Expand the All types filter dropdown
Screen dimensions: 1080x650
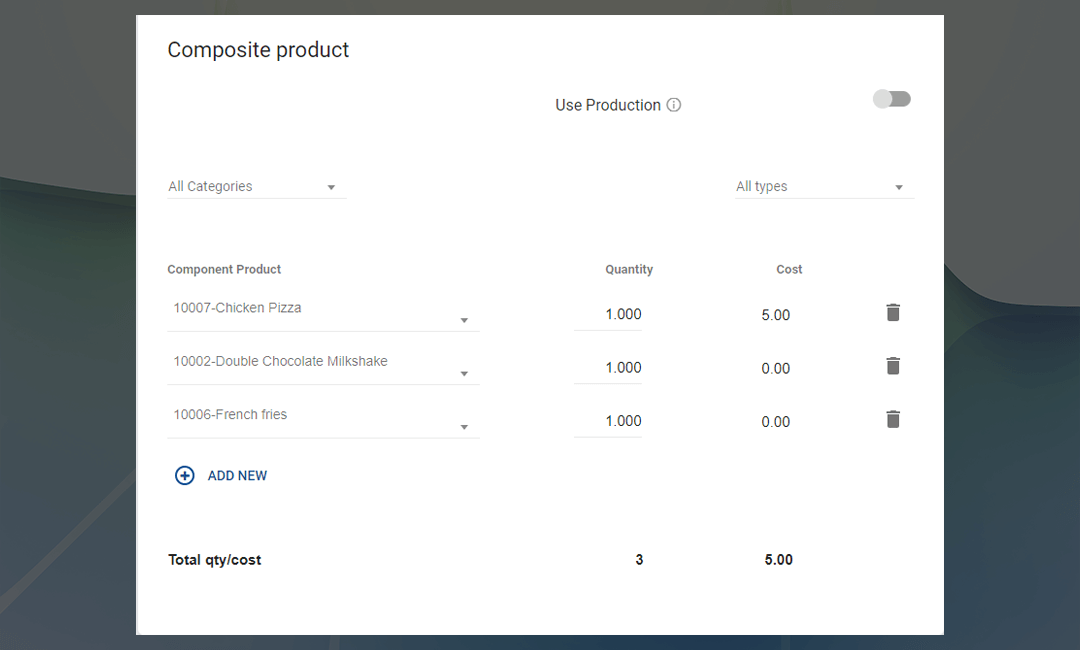pos(823,187)
